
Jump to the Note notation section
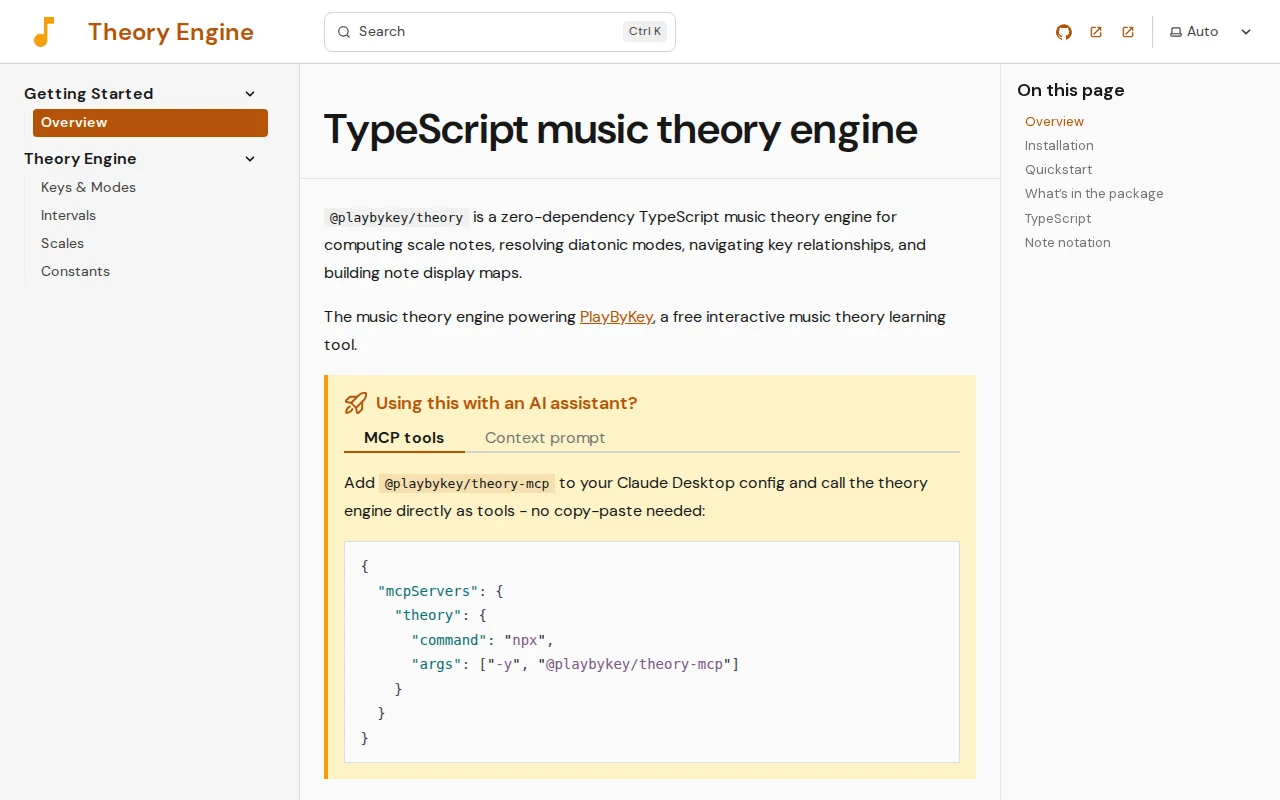pyautogui.click(x=1067, y=242)
